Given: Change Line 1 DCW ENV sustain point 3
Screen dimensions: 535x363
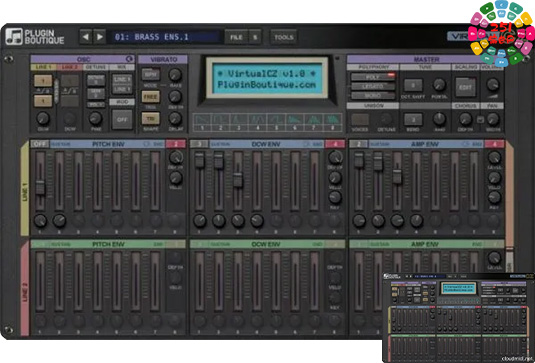Looking at the screenshot, I should (199, 144).
